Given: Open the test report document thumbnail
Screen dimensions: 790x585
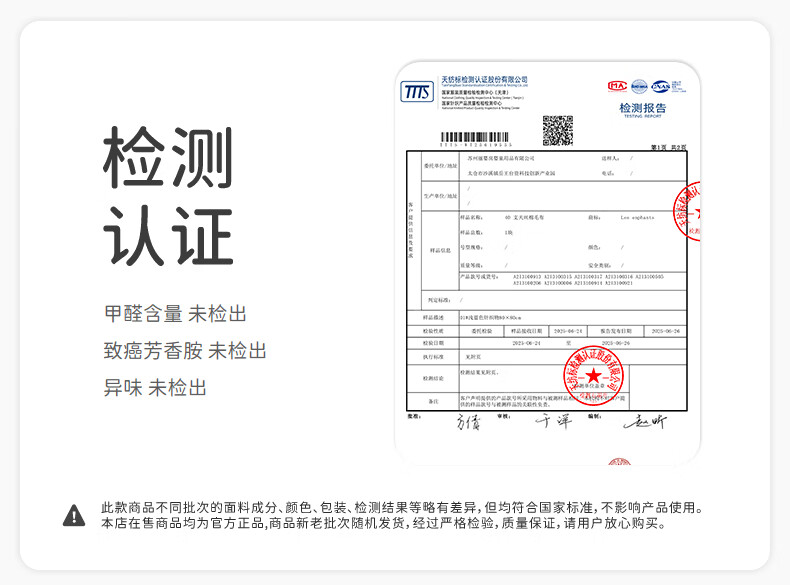Looking at the screenshot, I should tap(548, 263).
